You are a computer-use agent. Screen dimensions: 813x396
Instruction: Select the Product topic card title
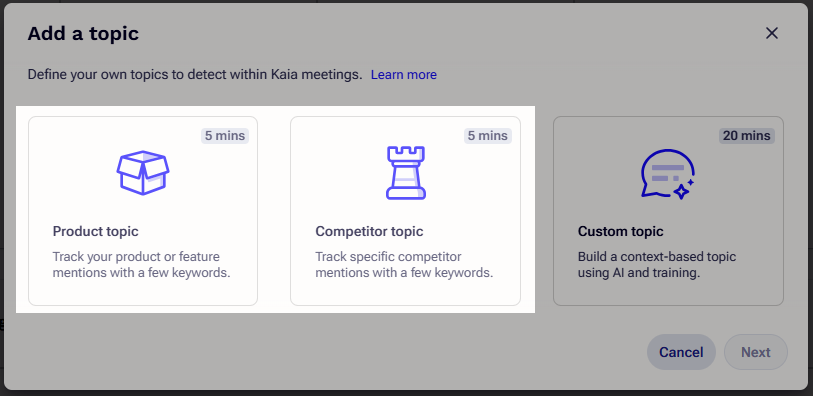coord(95,231)
